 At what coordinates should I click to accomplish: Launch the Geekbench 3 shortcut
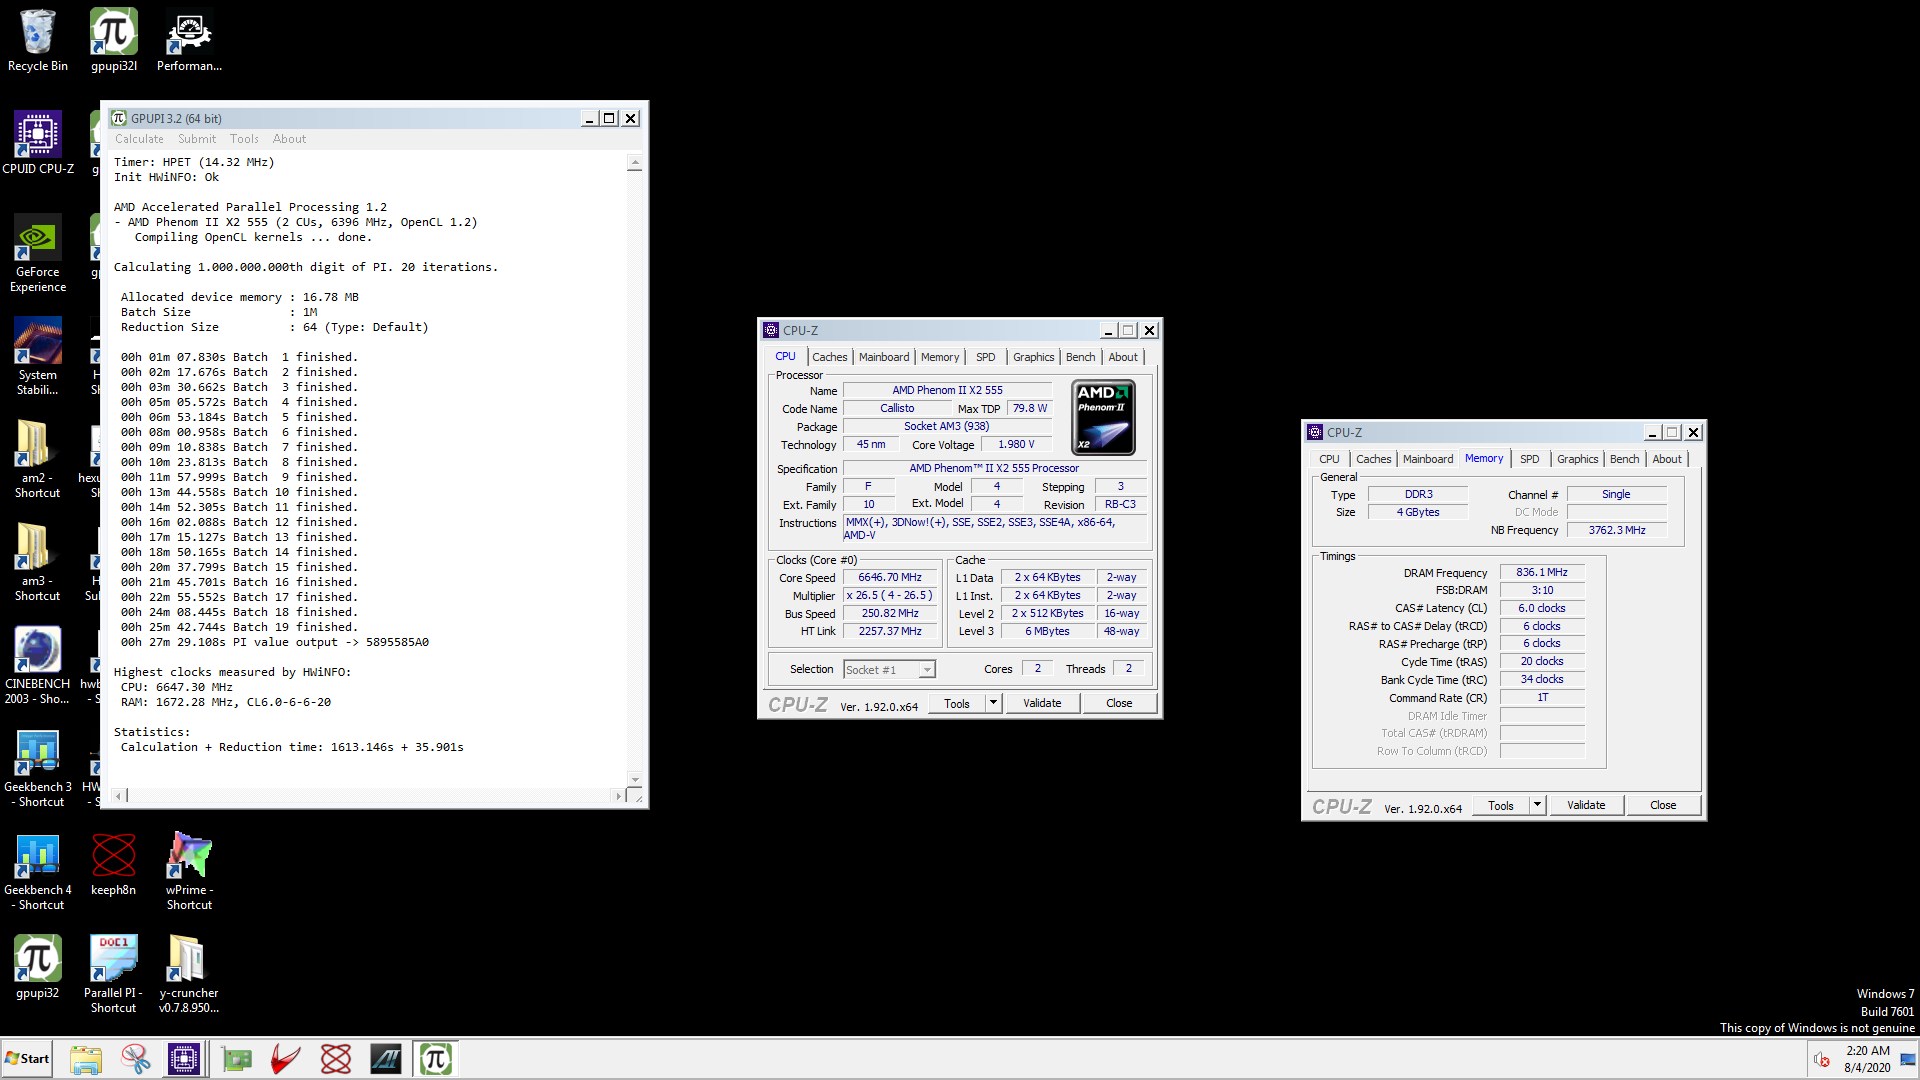click(x=38, y=768)
